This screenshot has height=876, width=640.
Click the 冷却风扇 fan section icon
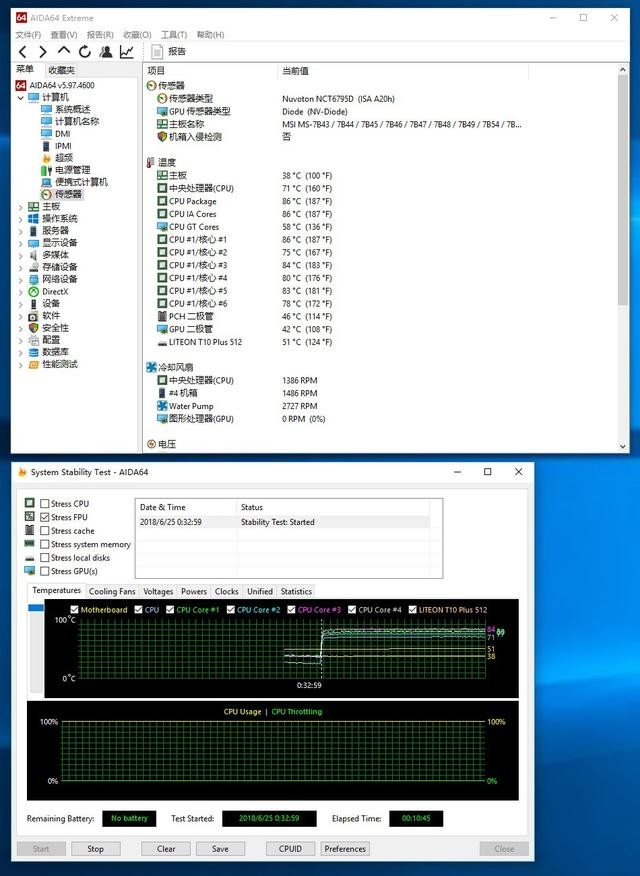click(x=151, y=367)
